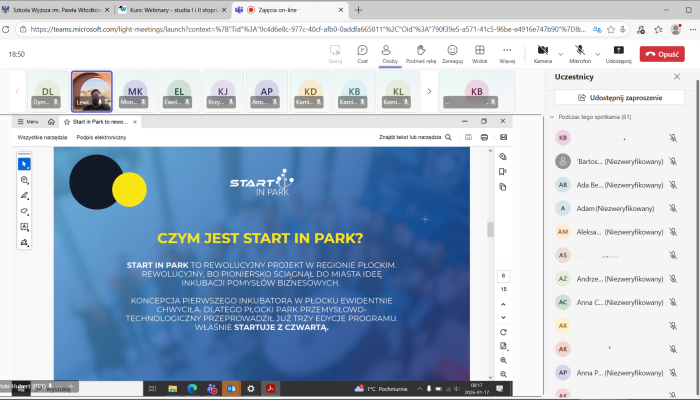This screenshot has height=400, width=700.
Task: Click the signature stamp tool in Acrobat
Action: [24, 242]
